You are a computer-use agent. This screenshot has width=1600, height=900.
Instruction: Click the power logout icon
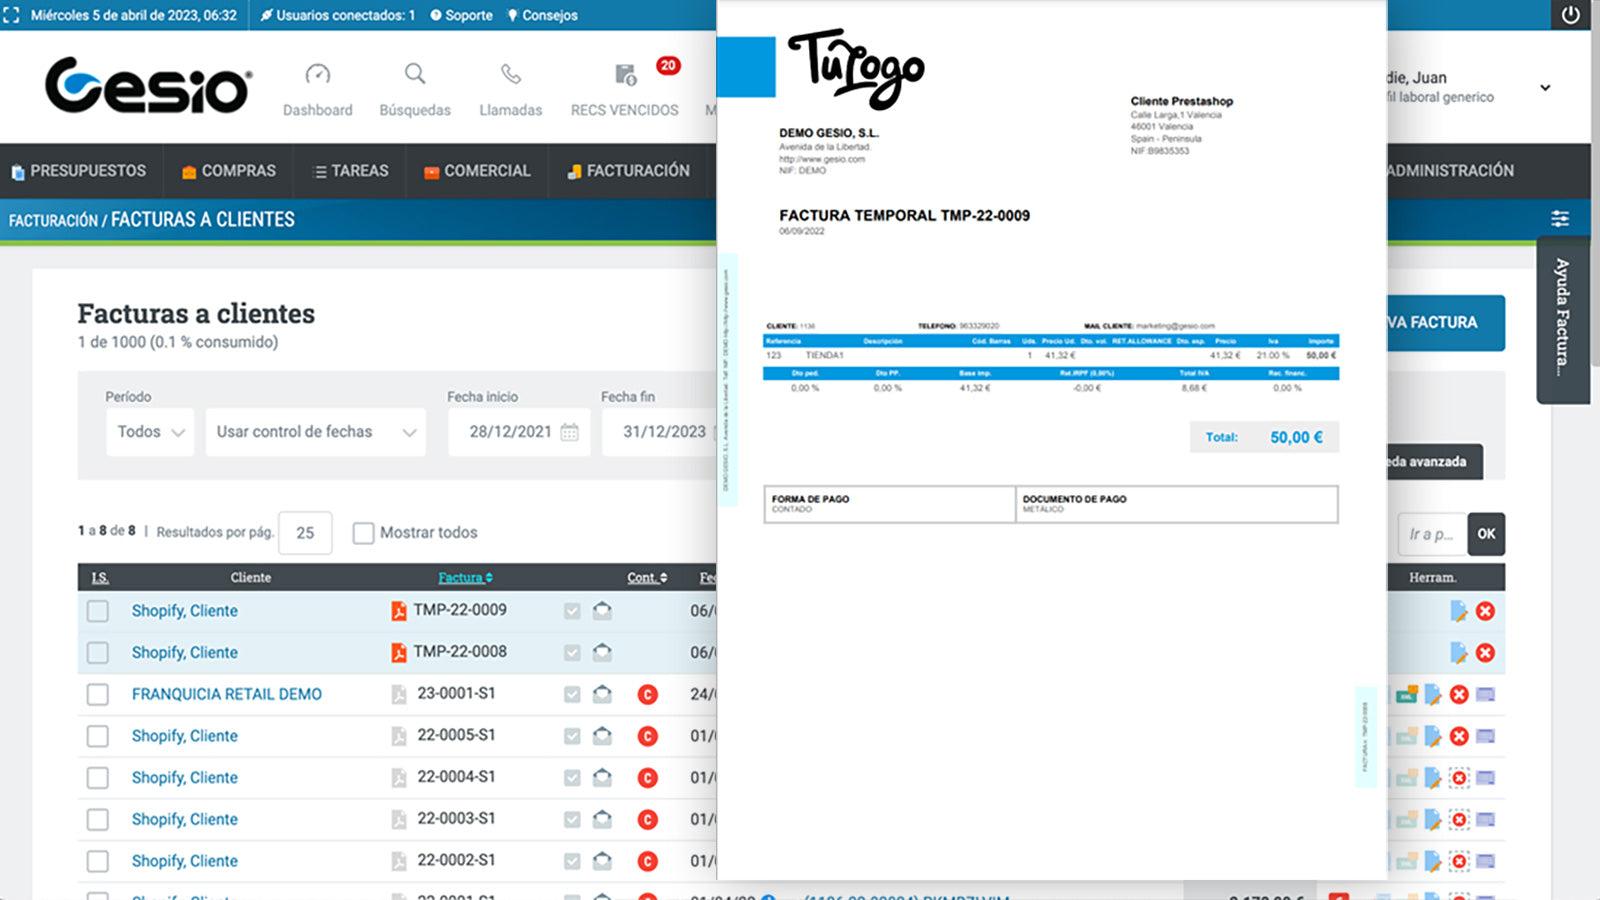click(x=1571, y=15)
